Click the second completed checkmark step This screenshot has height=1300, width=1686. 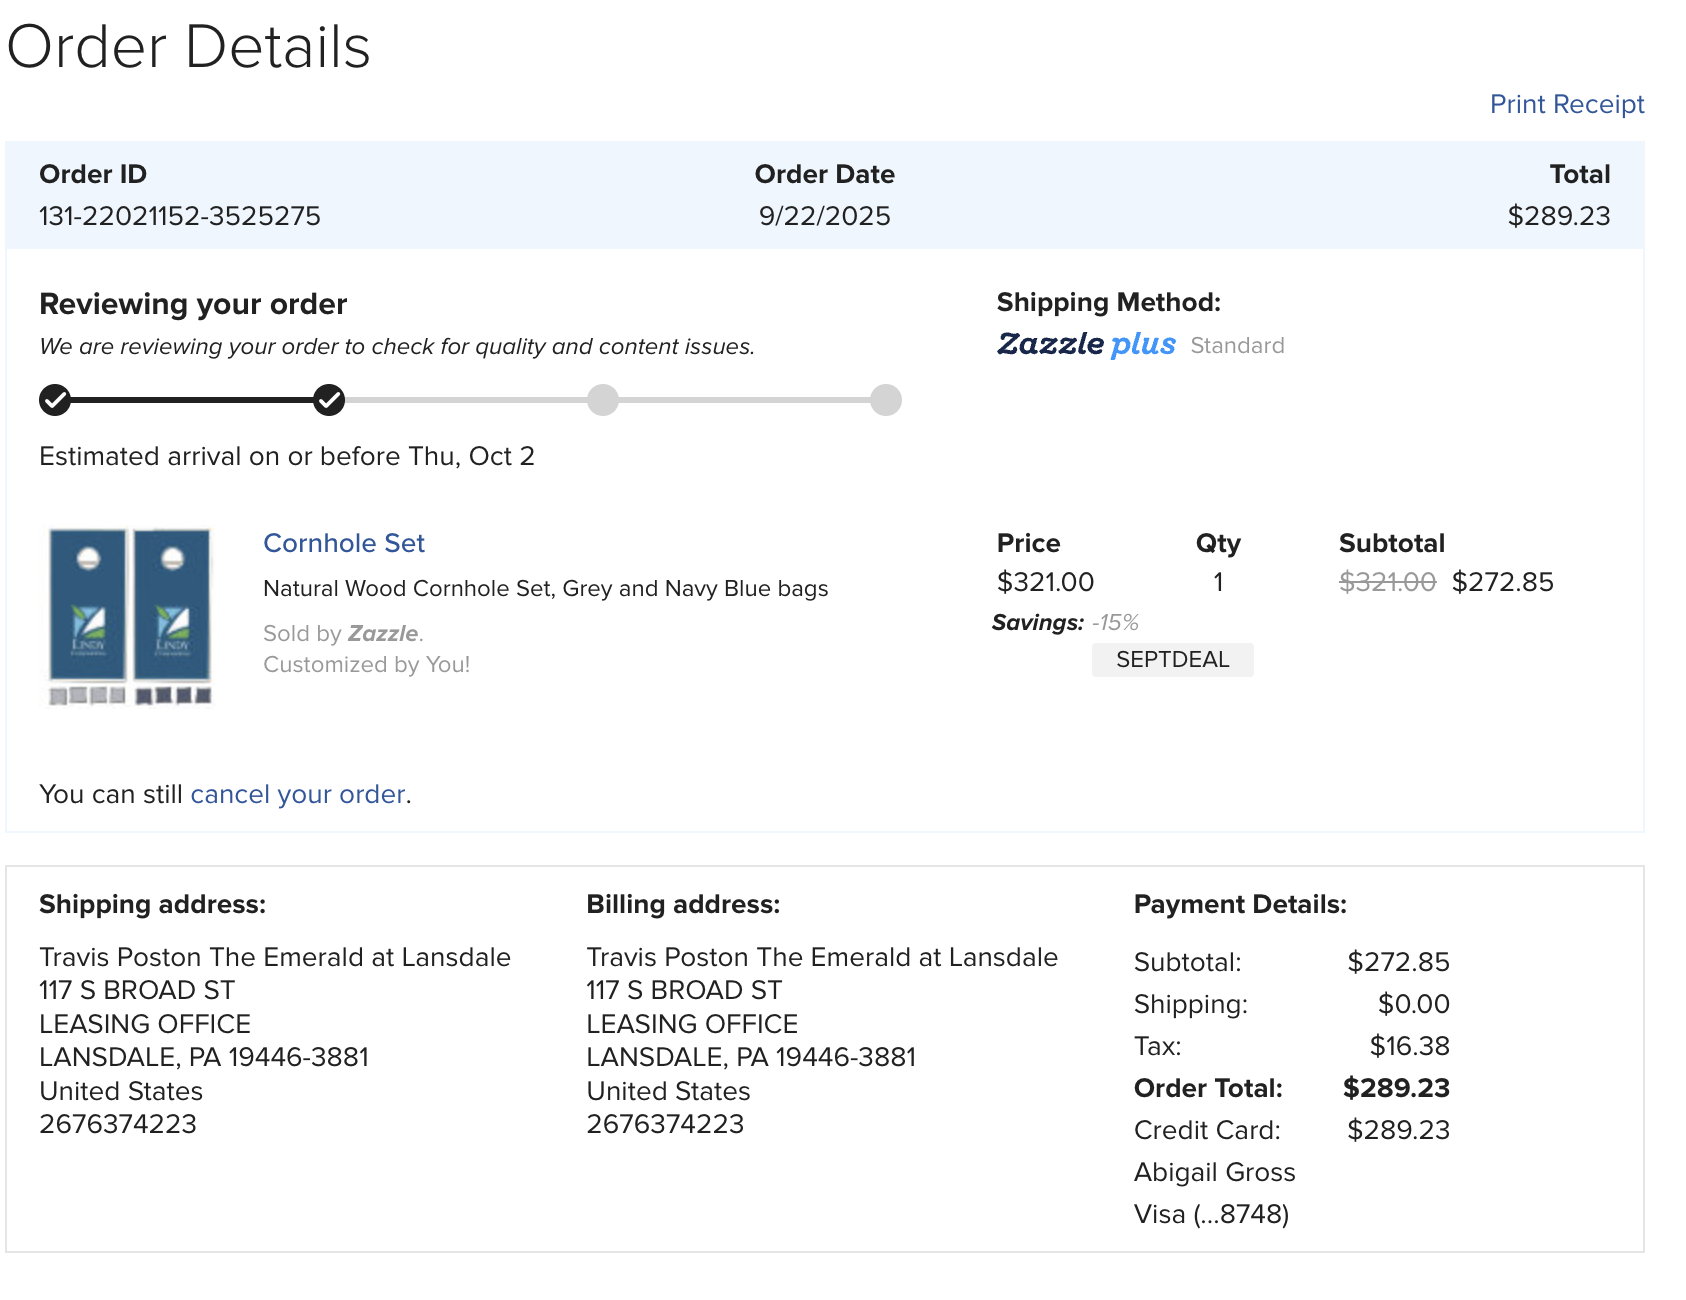coord(329,400)
